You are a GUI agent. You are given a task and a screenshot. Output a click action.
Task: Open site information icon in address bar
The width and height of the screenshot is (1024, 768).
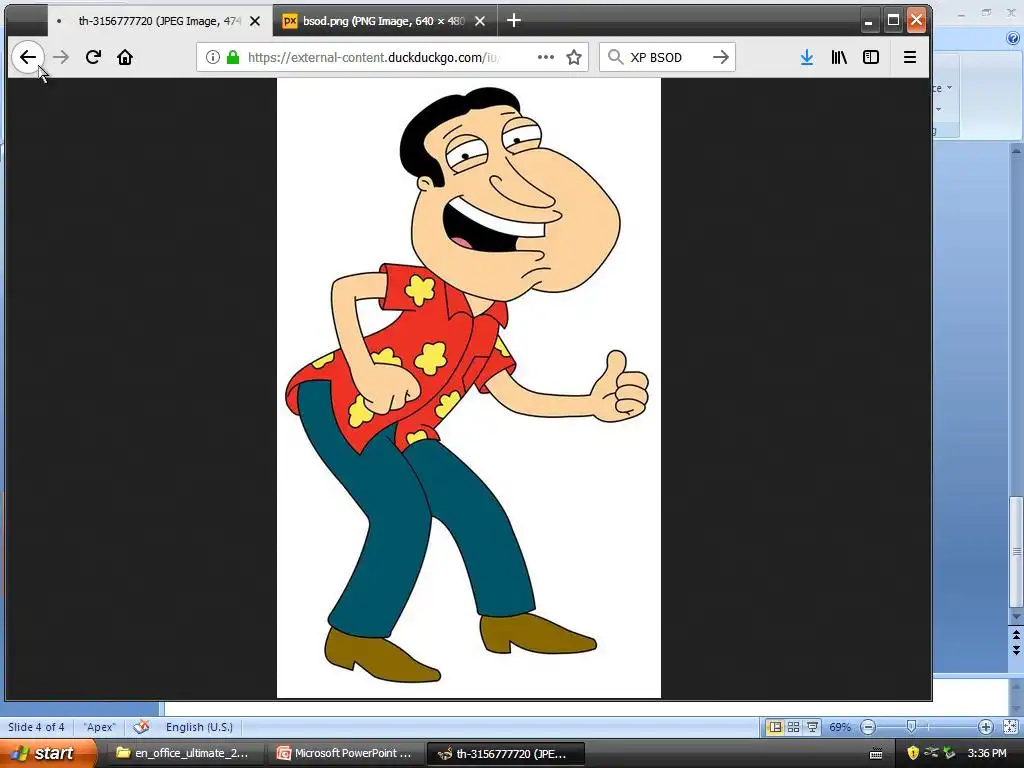213,57
